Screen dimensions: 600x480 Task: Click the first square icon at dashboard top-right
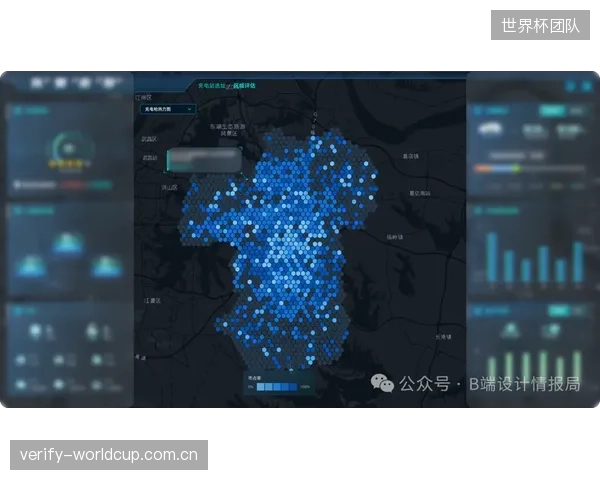pyautogui.click(x=571, y=86)
